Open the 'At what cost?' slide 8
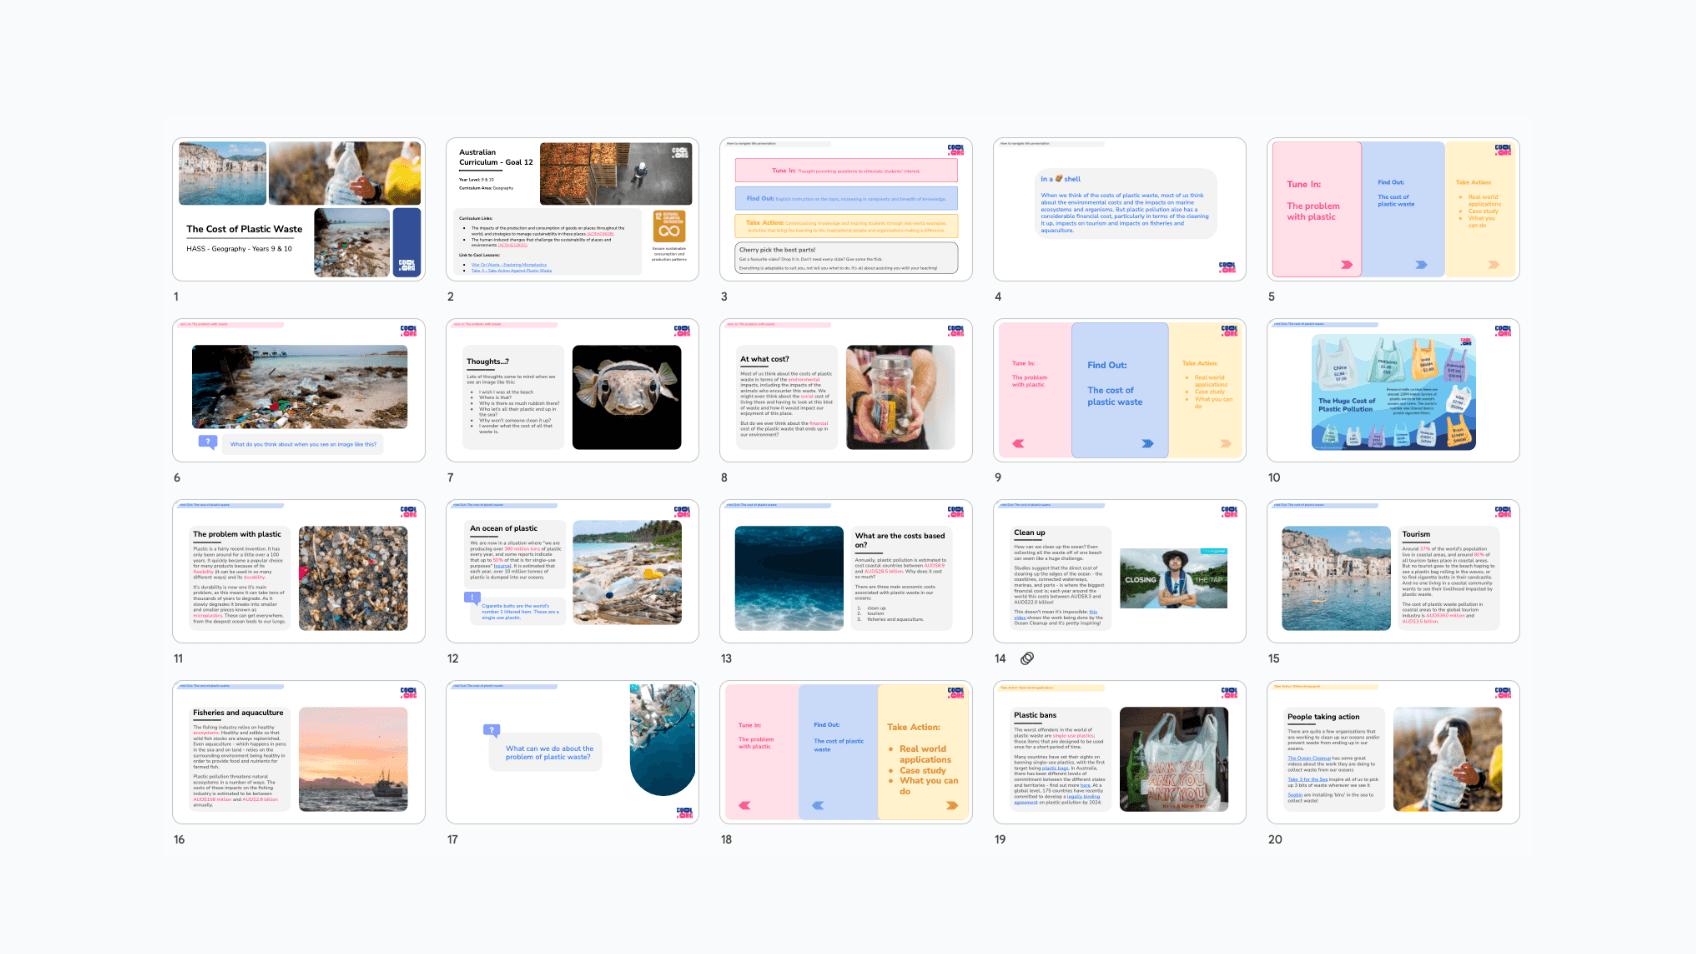The image size is (1696, 954). click(x=845, y=390)
